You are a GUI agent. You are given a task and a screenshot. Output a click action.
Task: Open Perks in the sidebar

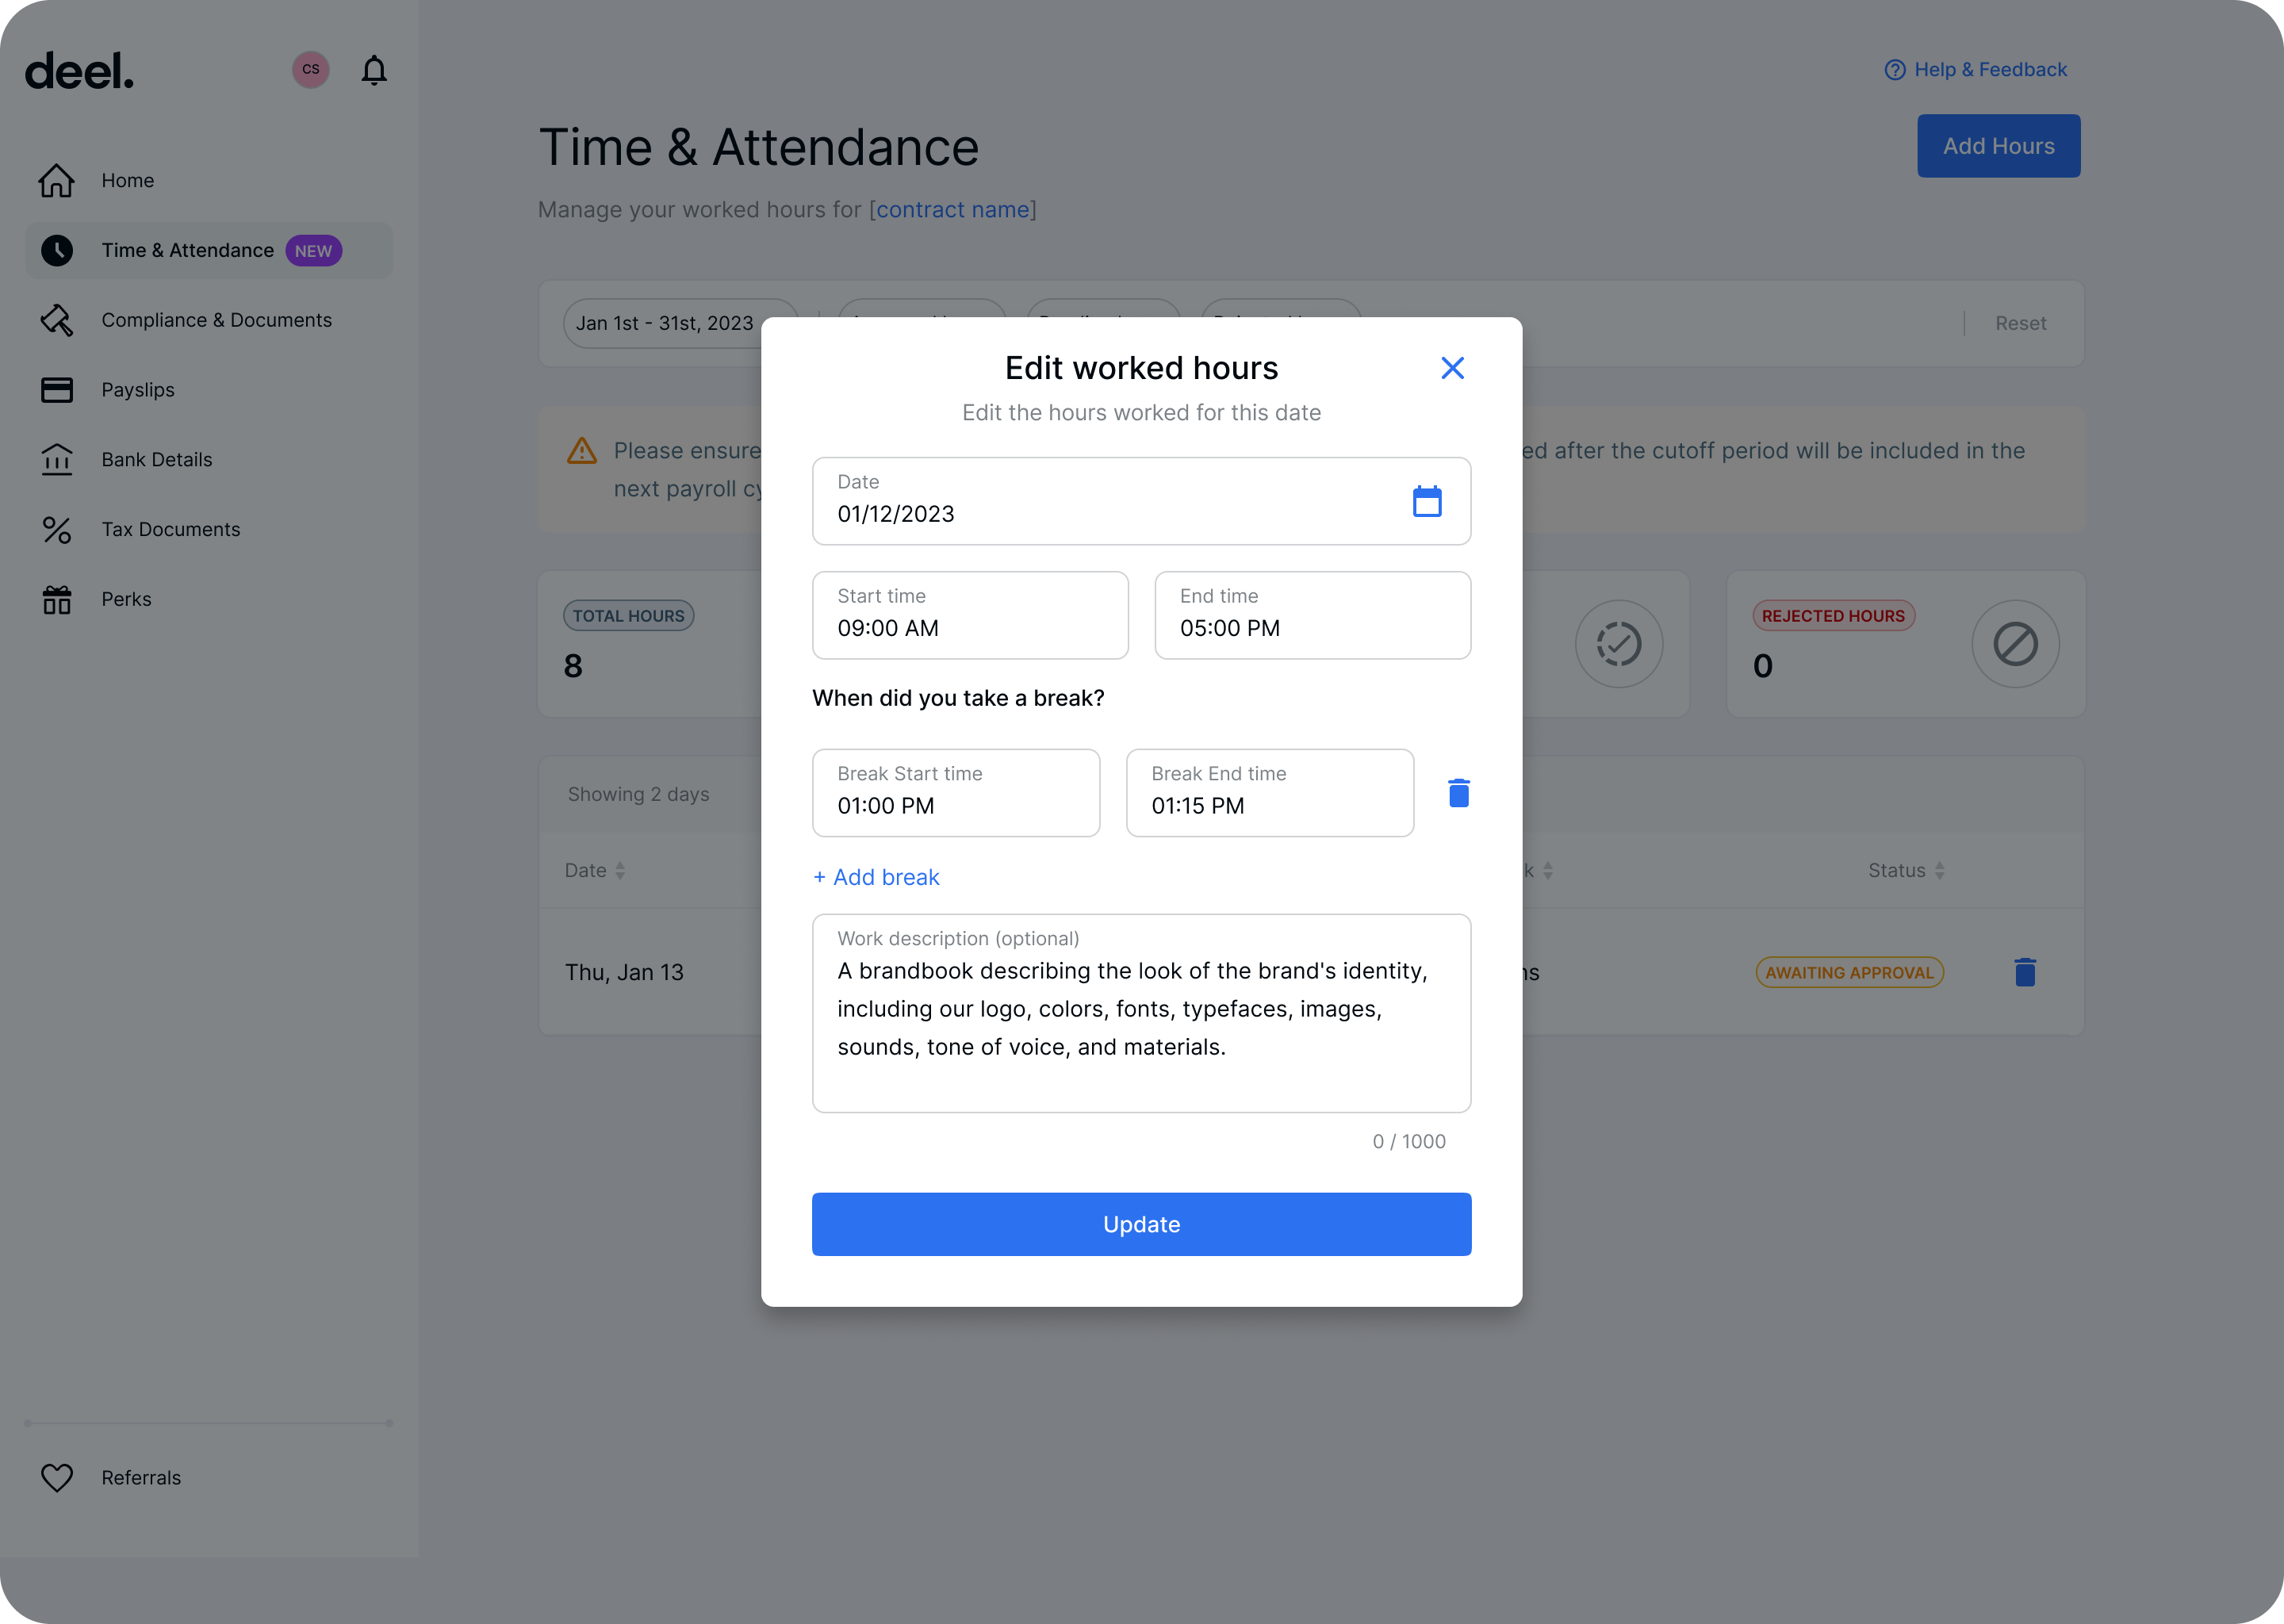[x=209, y=599]
